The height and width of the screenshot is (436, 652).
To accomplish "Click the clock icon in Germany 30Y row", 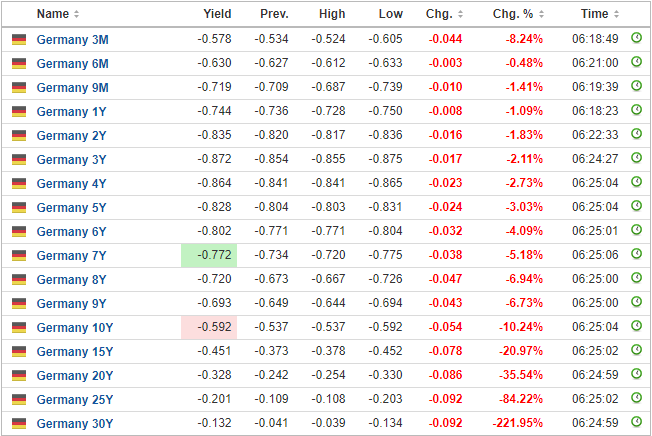I will pyautogui.click(x=636, y=421).
